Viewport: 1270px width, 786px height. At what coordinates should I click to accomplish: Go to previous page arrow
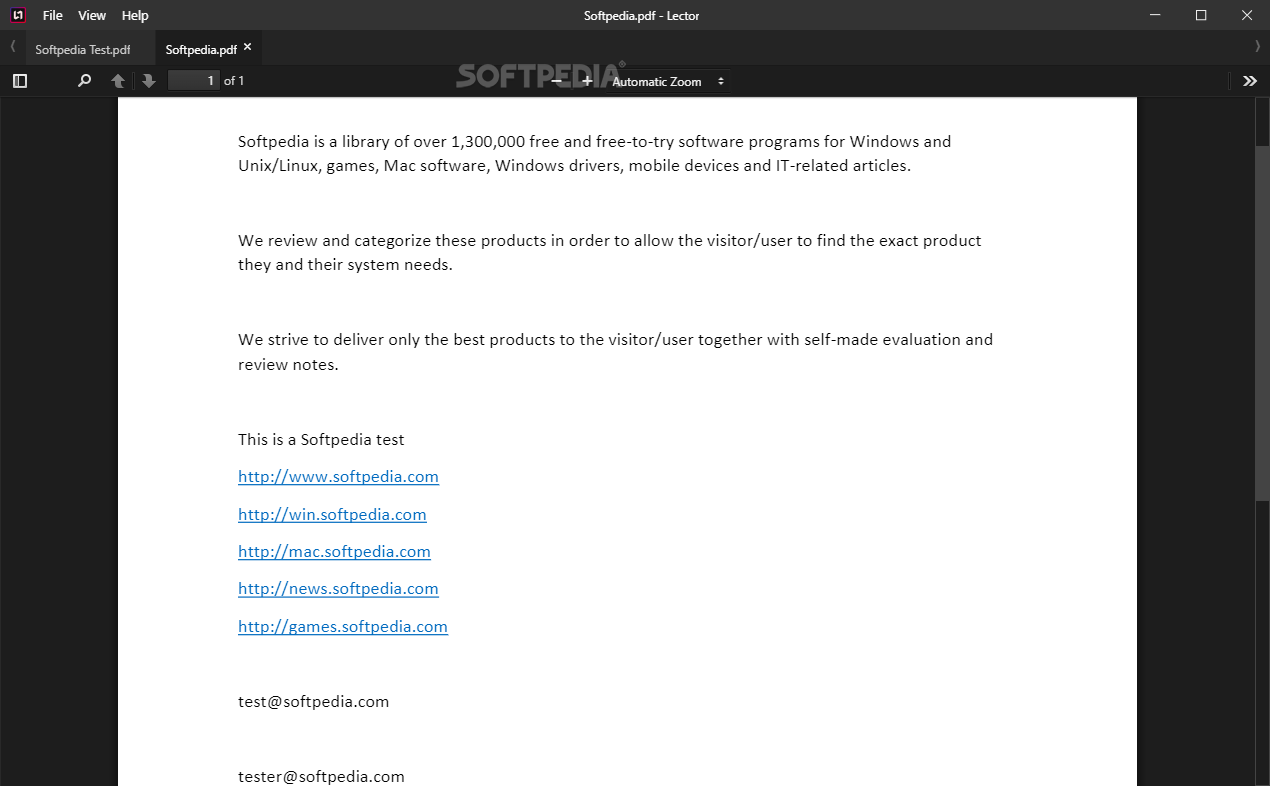[x=118, y=81]
